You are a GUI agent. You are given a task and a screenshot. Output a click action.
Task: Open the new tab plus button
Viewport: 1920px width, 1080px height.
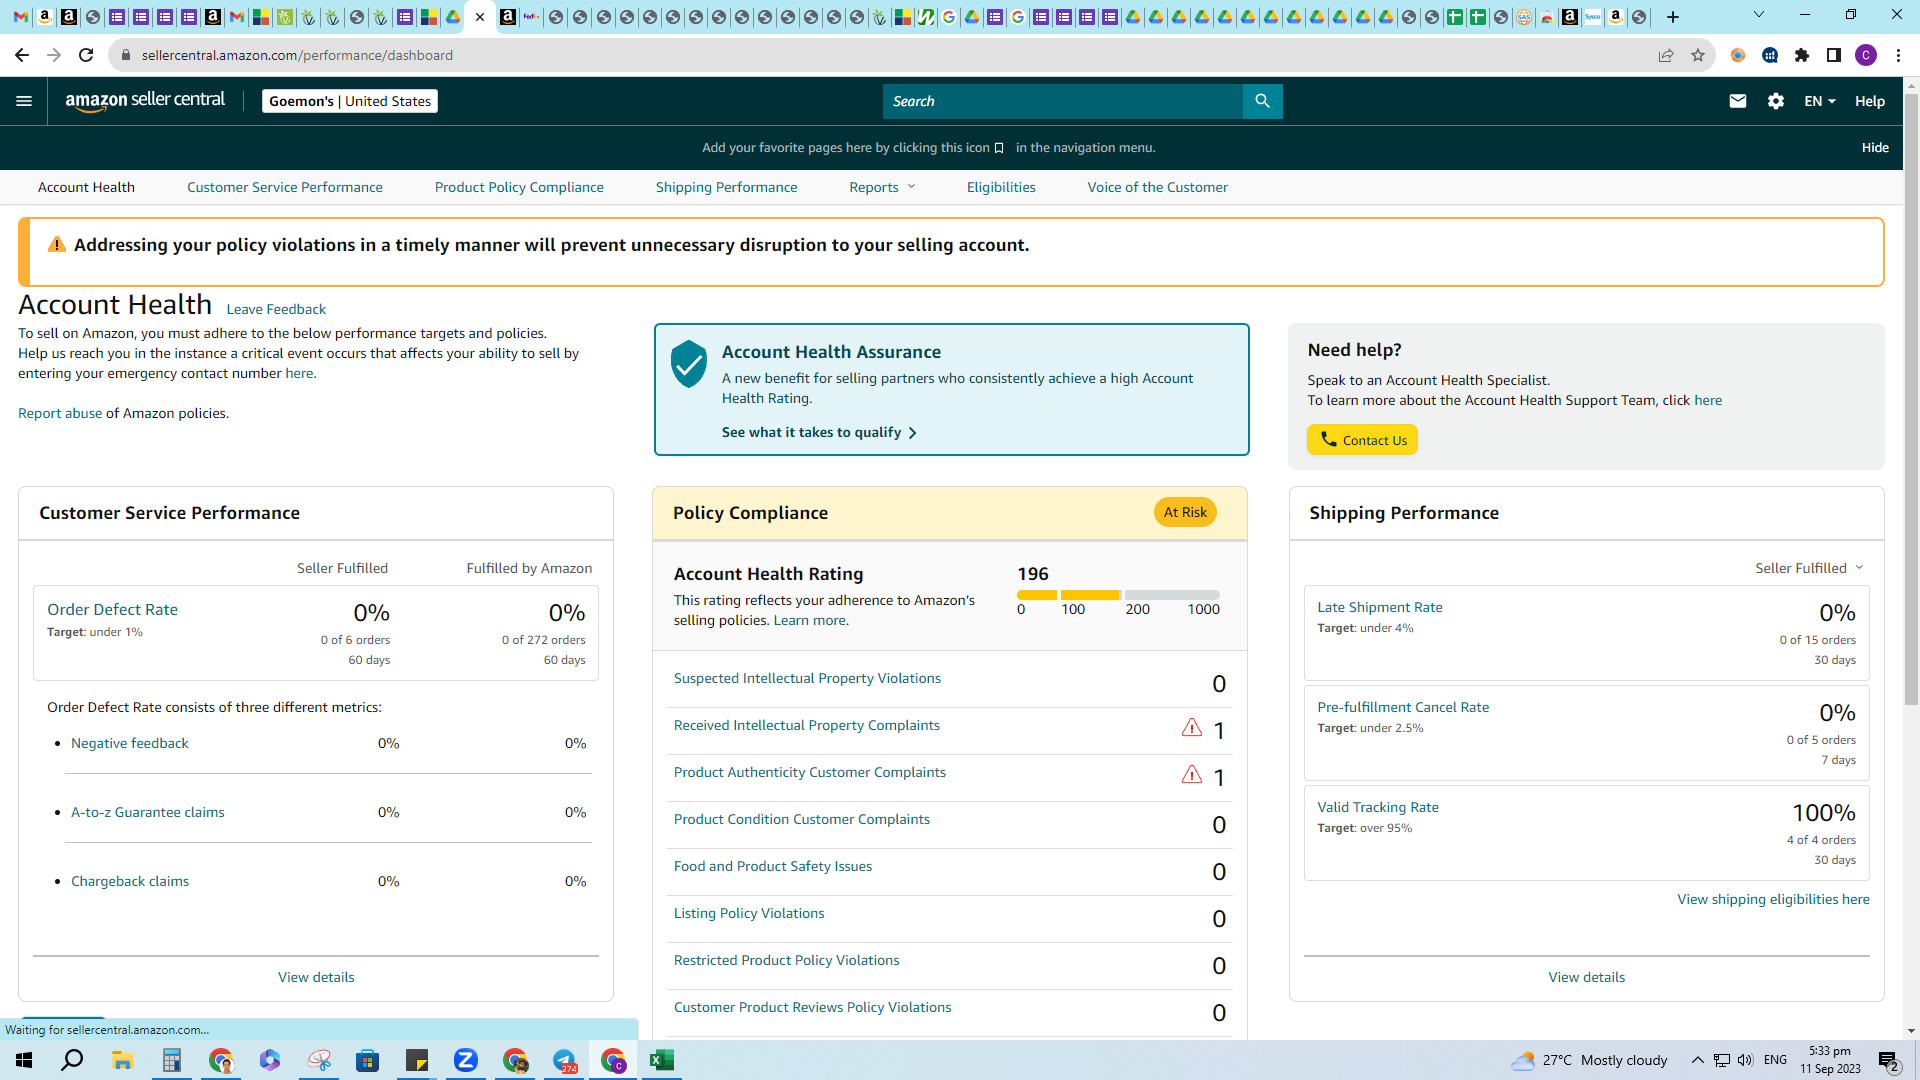pos(1673,17)
